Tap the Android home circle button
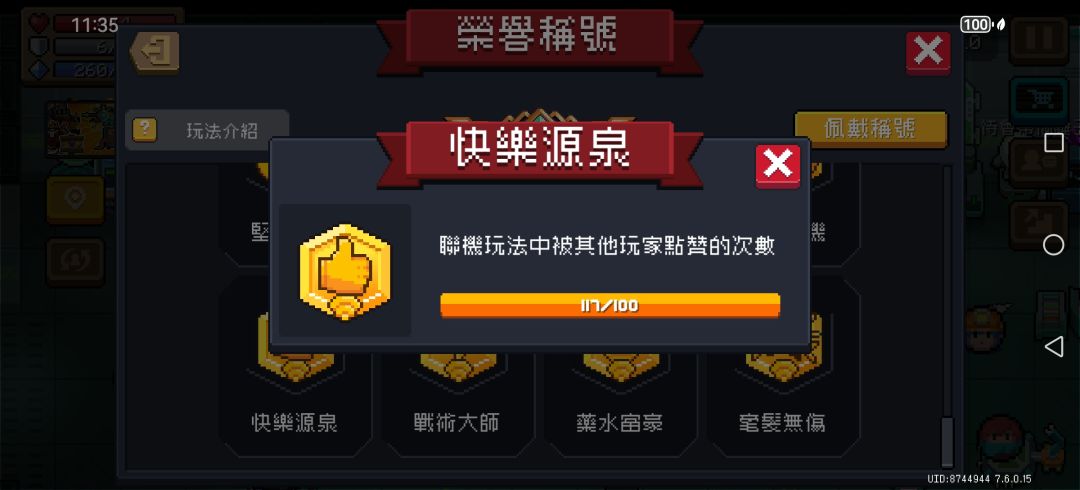This screenshot has height=490, width=1080. pyautogui.click(x=1053, y=244)
